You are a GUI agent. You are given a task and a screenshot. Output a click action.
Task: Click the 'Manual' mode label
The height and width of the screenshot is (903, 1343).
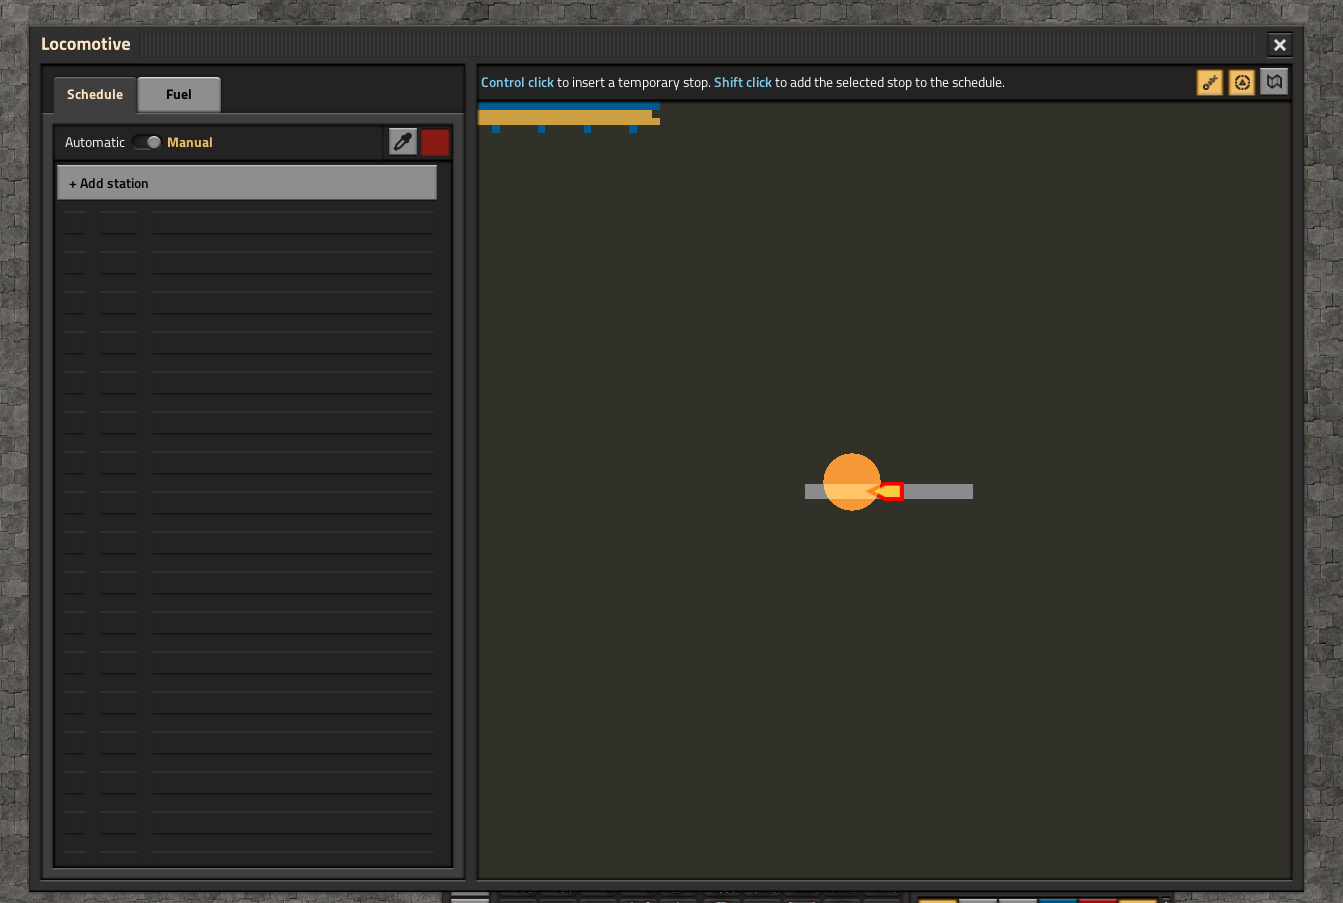[x=190, y=142]
